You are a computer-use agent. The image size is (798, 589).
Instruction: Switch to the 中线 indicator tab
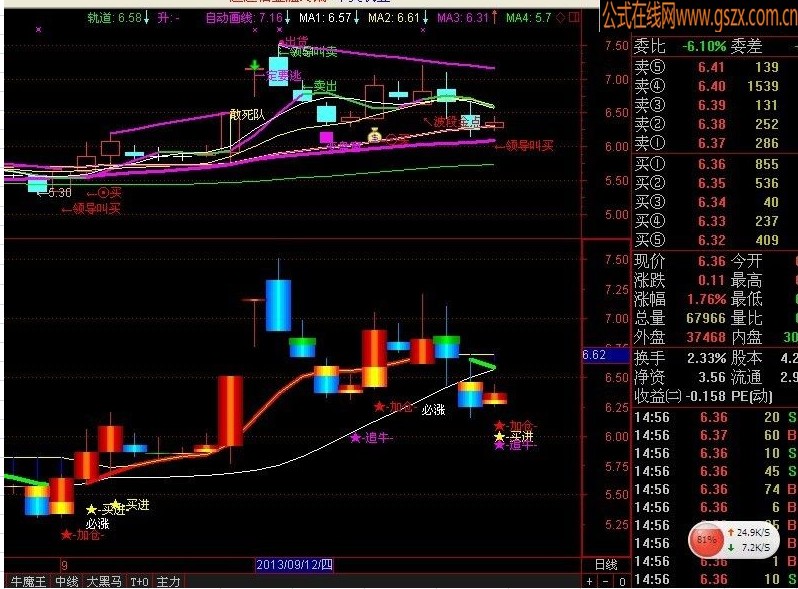[67, 581]
